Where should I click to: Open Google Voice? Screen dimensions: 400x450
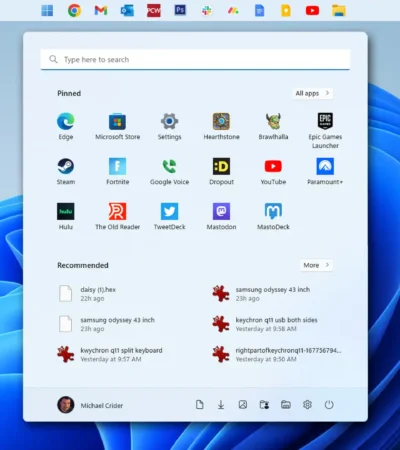tap(169, 171)
